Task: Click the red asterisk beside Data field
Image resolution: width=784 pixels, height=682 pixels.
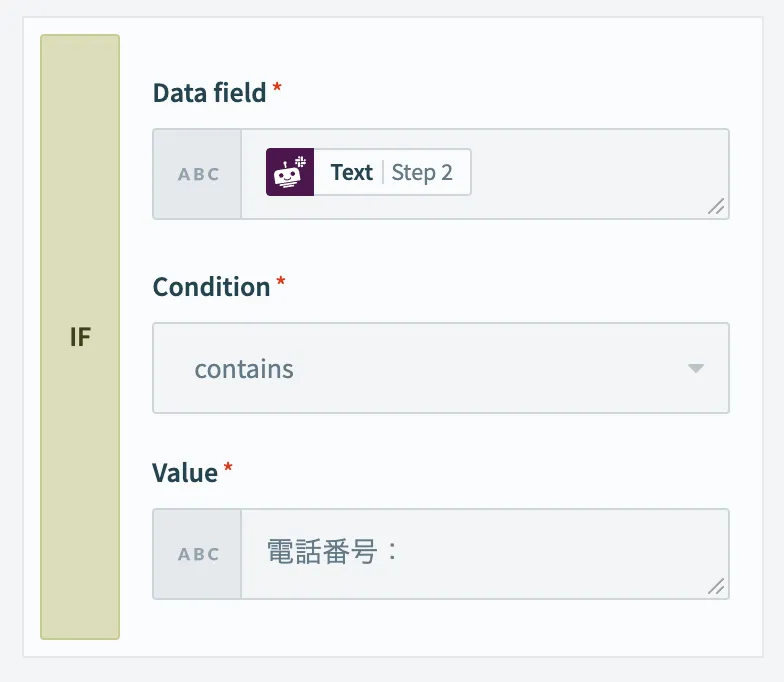Action: coord(277,88)
